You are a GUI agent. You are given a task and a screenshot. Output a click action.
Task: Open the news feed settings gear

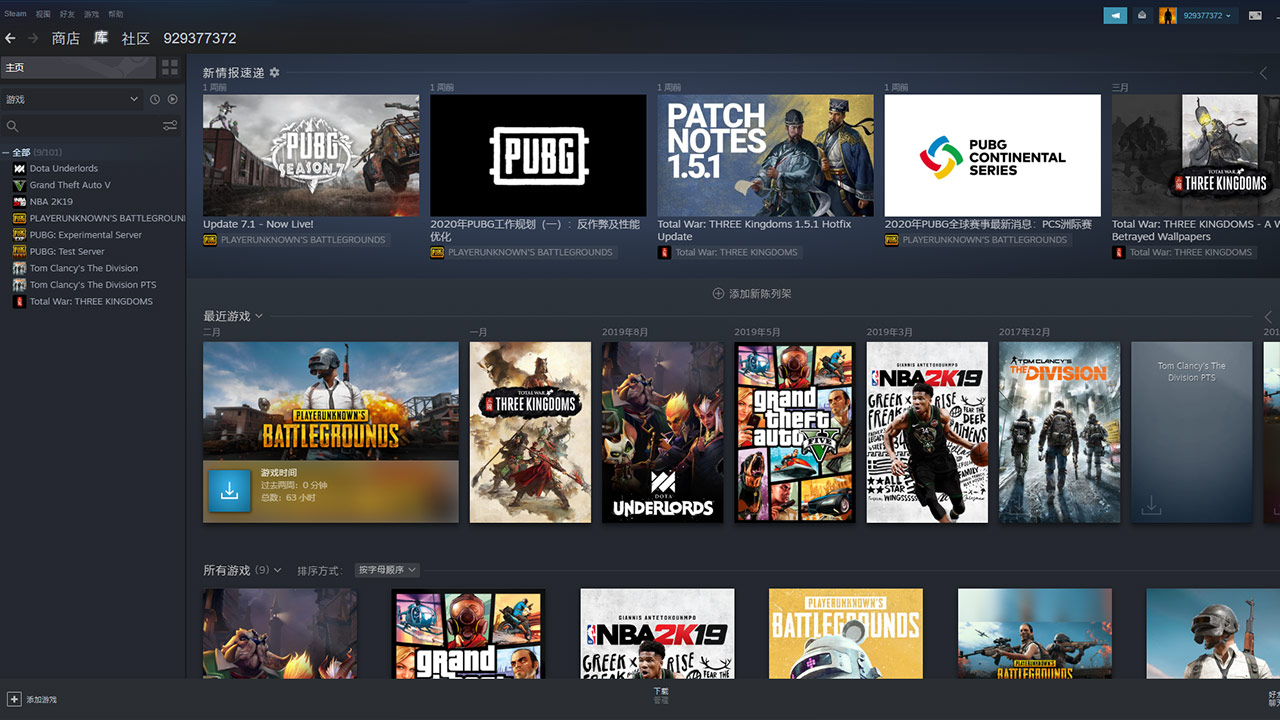click(275, 73)
